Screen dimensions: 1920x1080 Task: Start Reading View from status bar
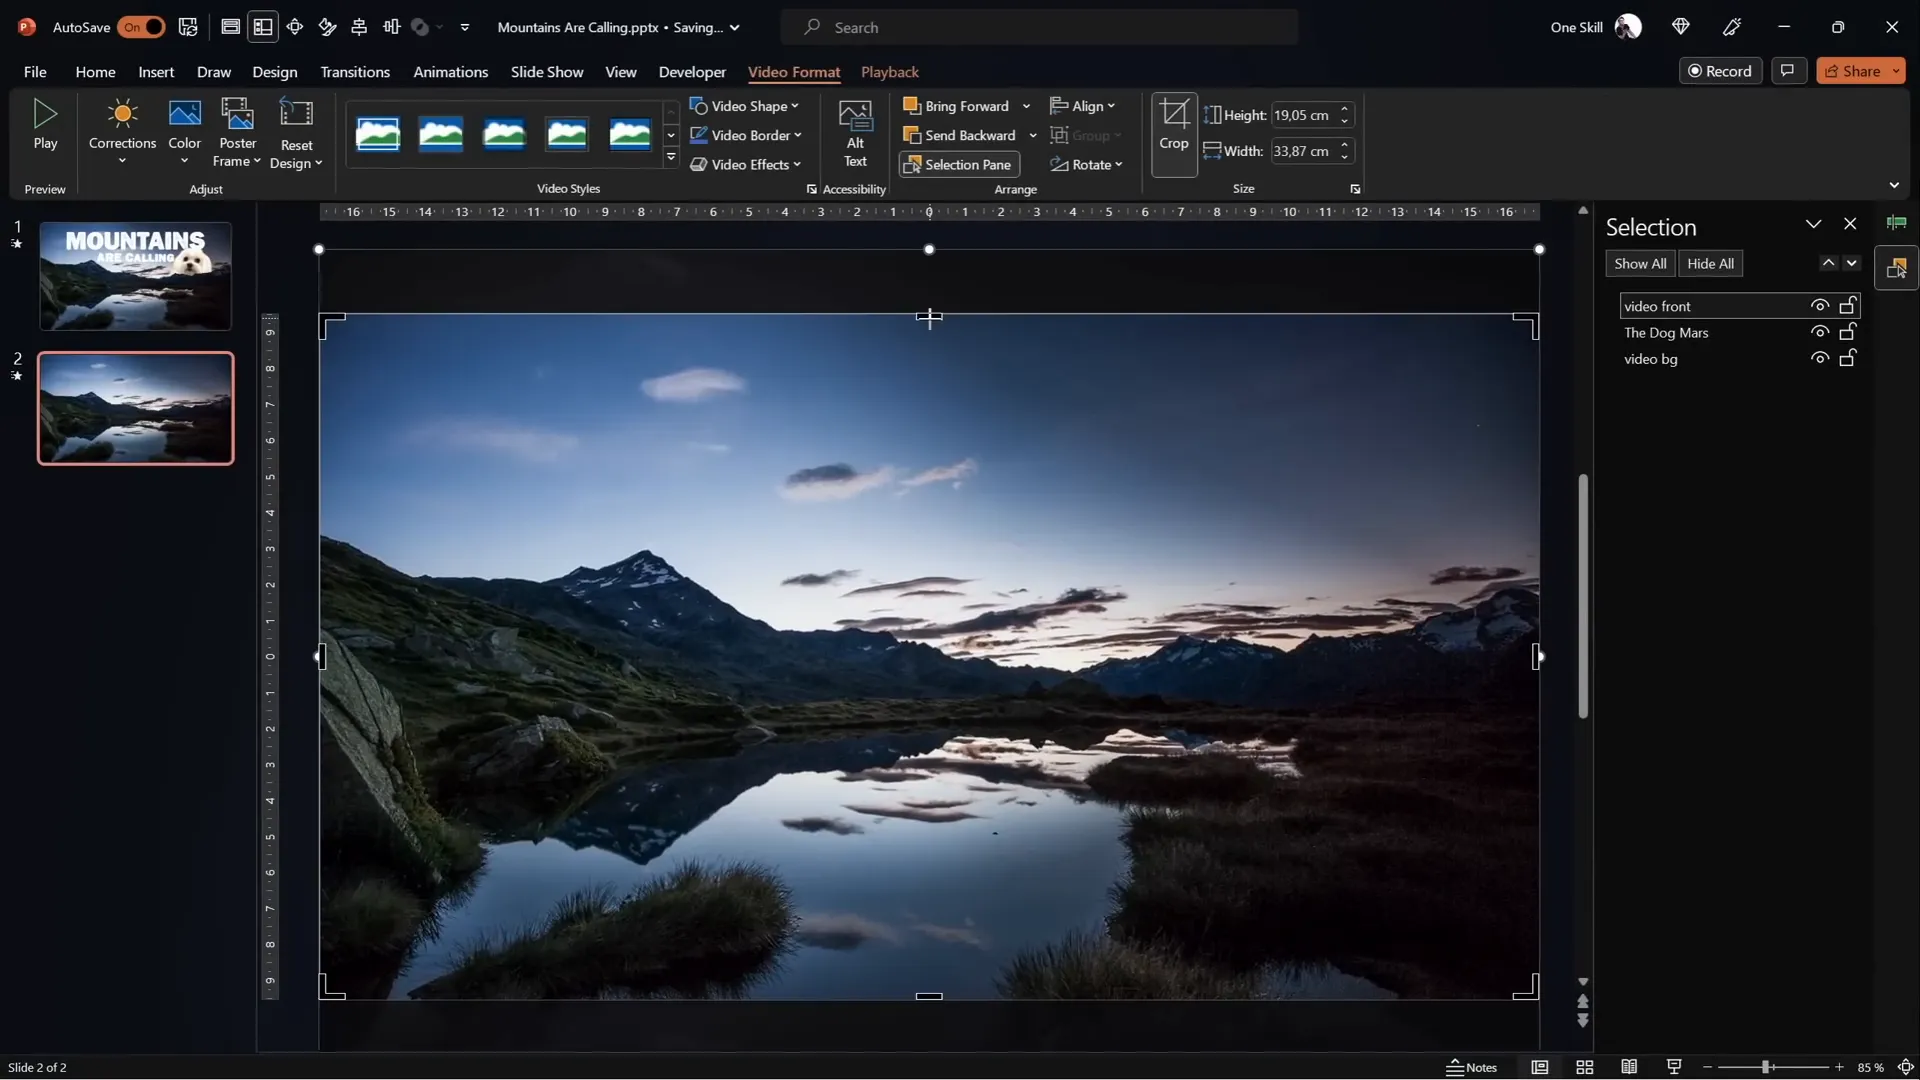tap(1629, 1067)
